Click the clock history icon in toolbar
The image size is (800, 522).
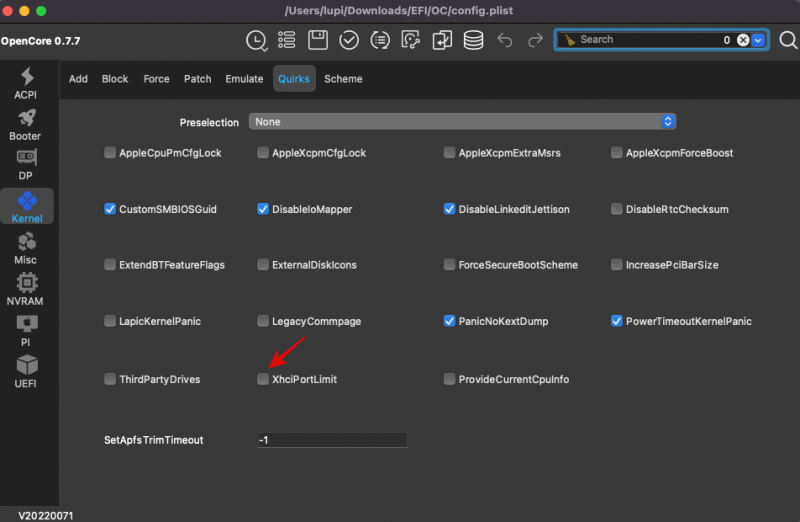(256, 40)
